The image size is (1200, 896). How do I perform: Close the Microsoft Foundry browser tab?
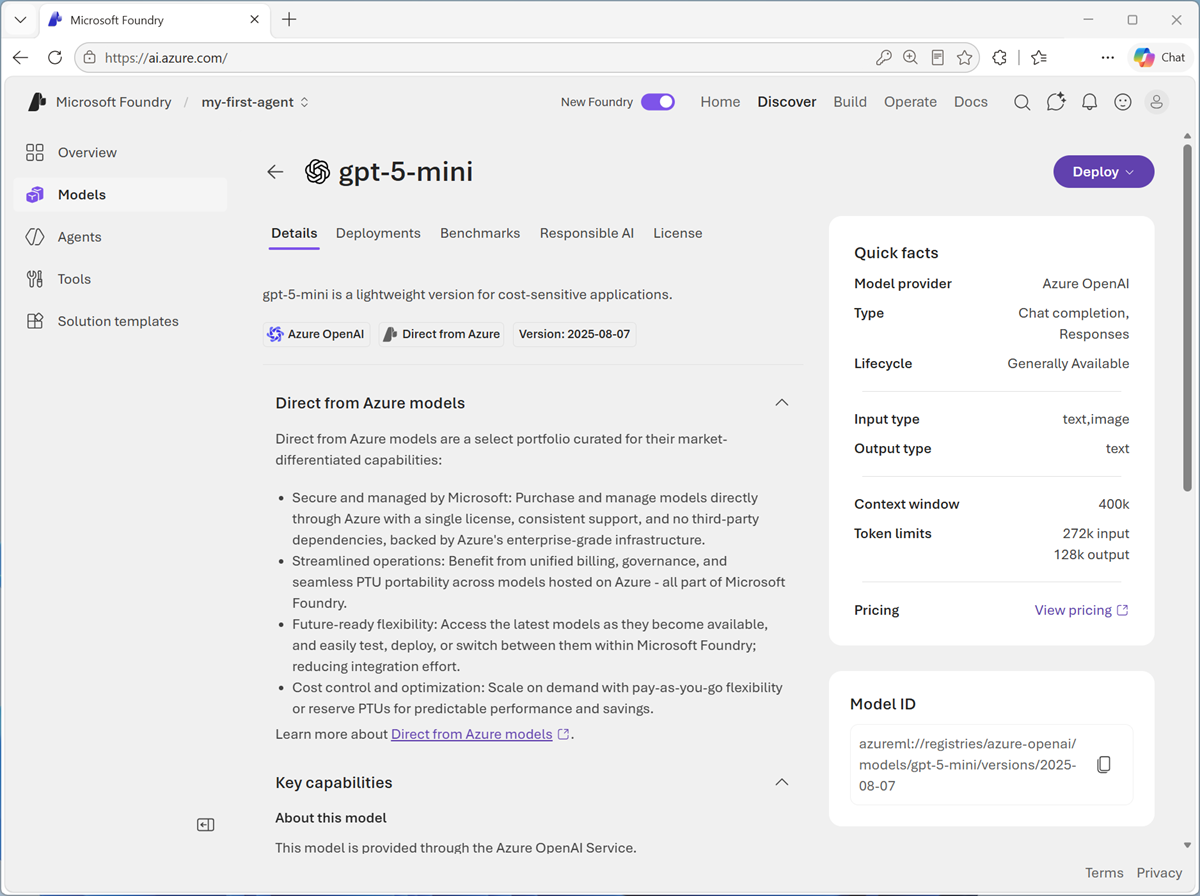(x=252, y=20)
